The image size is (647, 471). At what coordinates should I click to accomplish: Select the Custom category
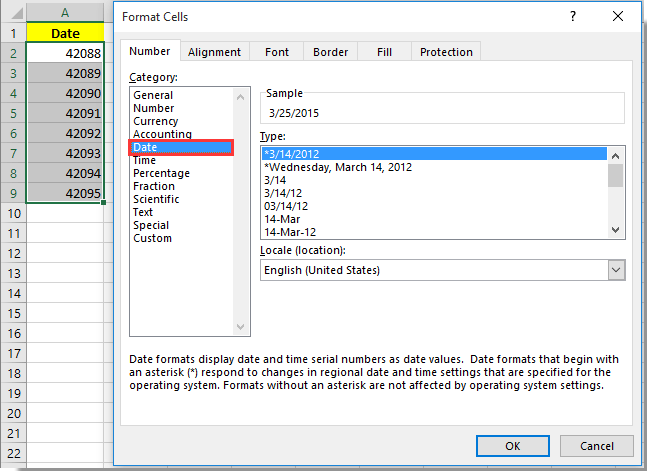coord(152,238)
